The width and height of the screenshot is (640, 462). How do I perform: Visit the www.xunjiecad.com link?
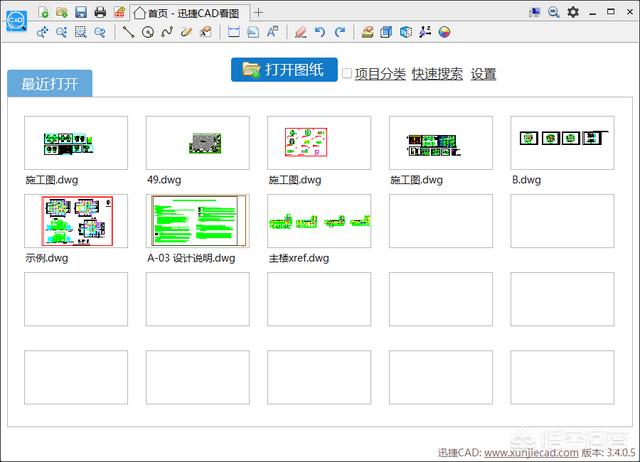531,453
